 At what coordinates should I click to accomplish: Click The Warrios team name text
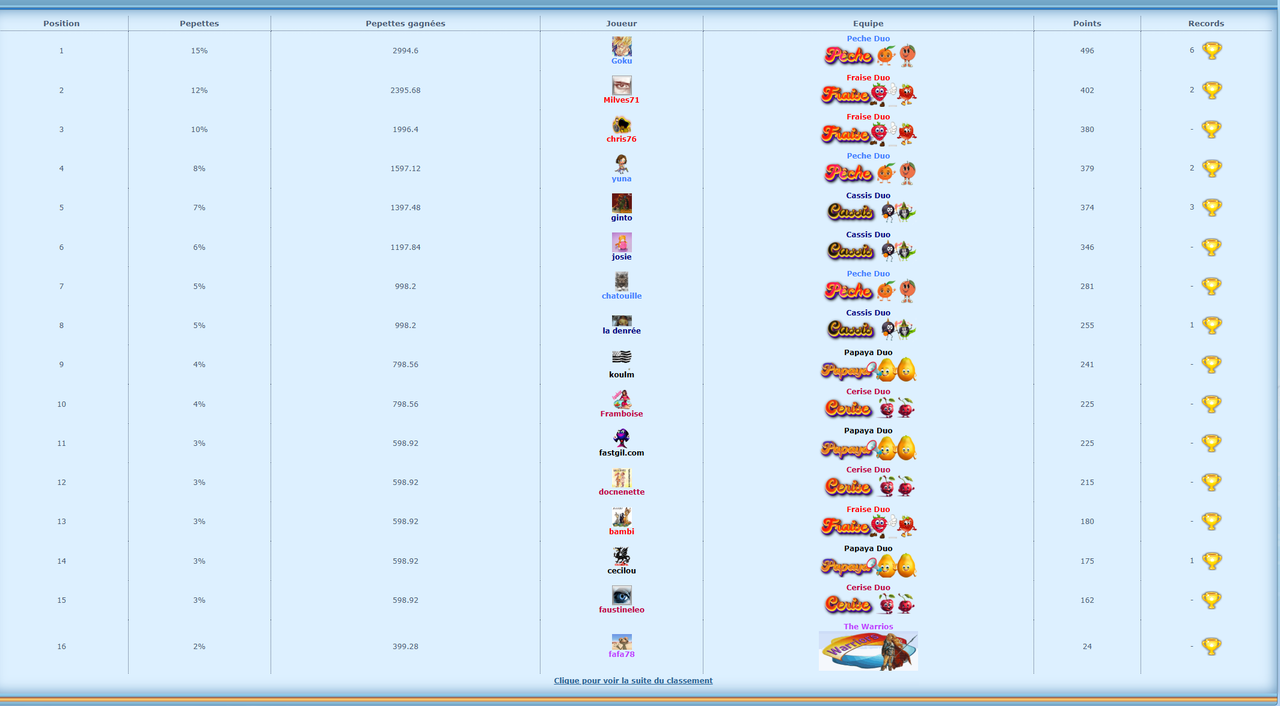[868, 627]
